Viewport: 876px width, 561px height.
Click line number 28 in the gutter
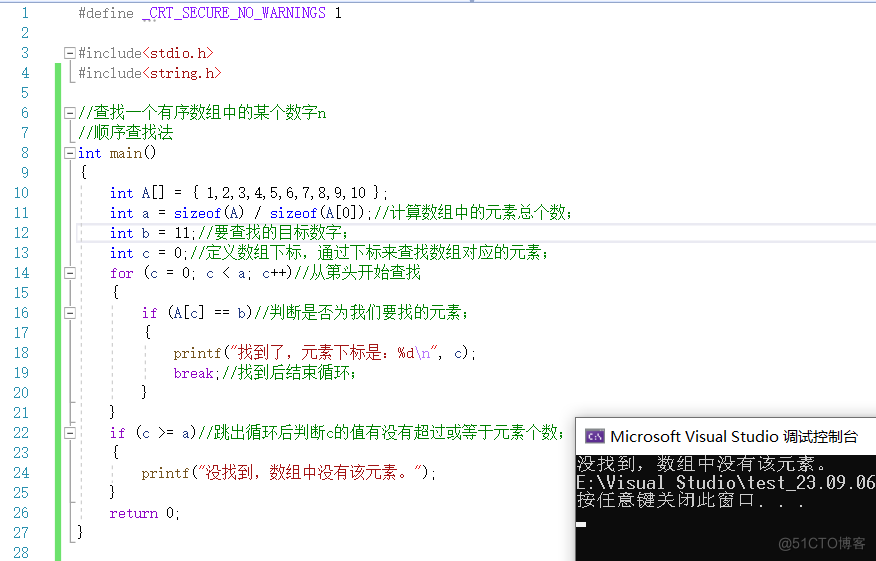tap(21, 553)
